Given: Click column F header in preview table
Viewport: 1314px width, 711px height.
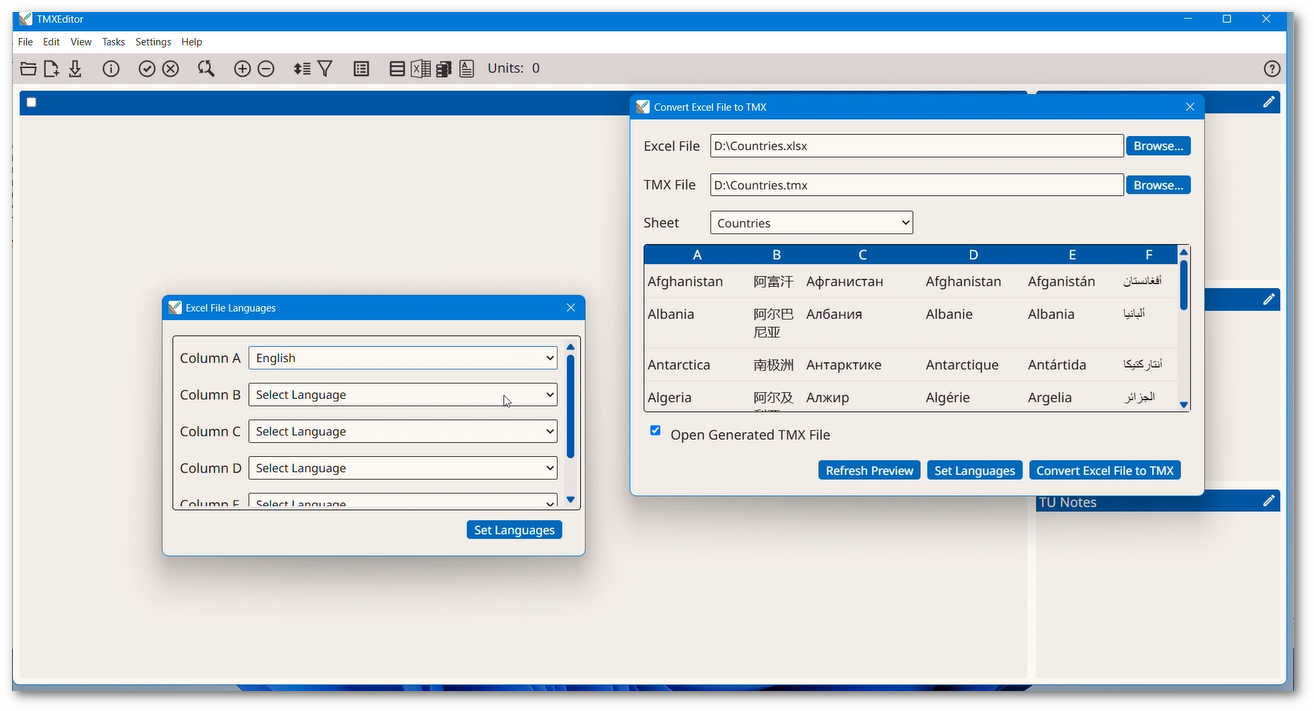Looking at the screenshot, I should (1149, 255).
